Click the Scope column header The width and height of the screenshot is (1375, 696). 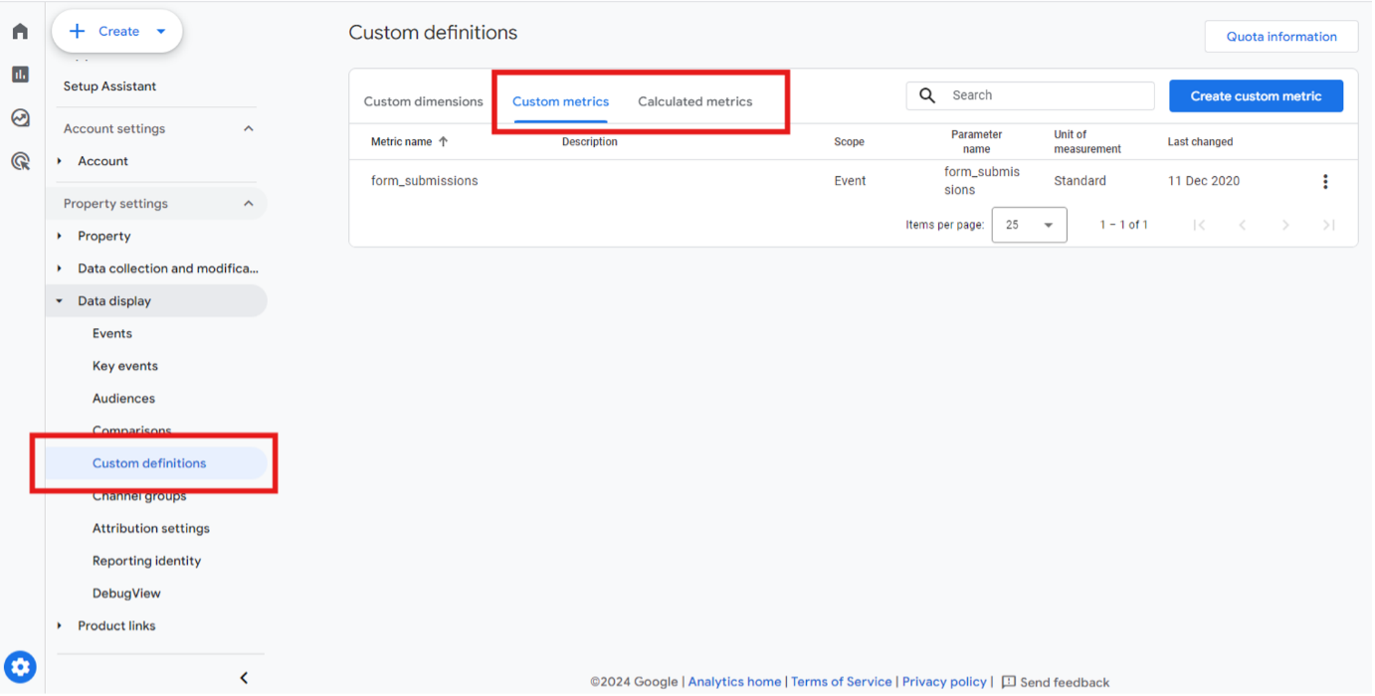(849, 142)
